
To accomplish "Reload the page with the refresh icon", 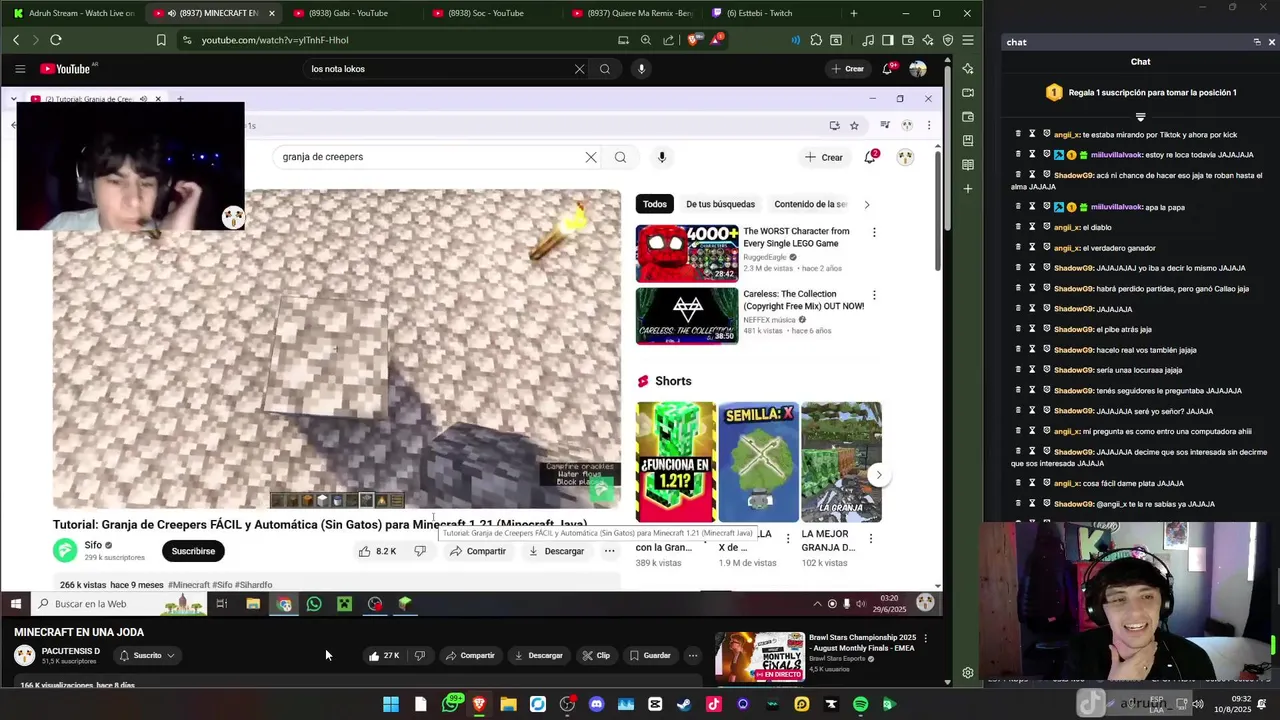I will click(x=56, y=40).
